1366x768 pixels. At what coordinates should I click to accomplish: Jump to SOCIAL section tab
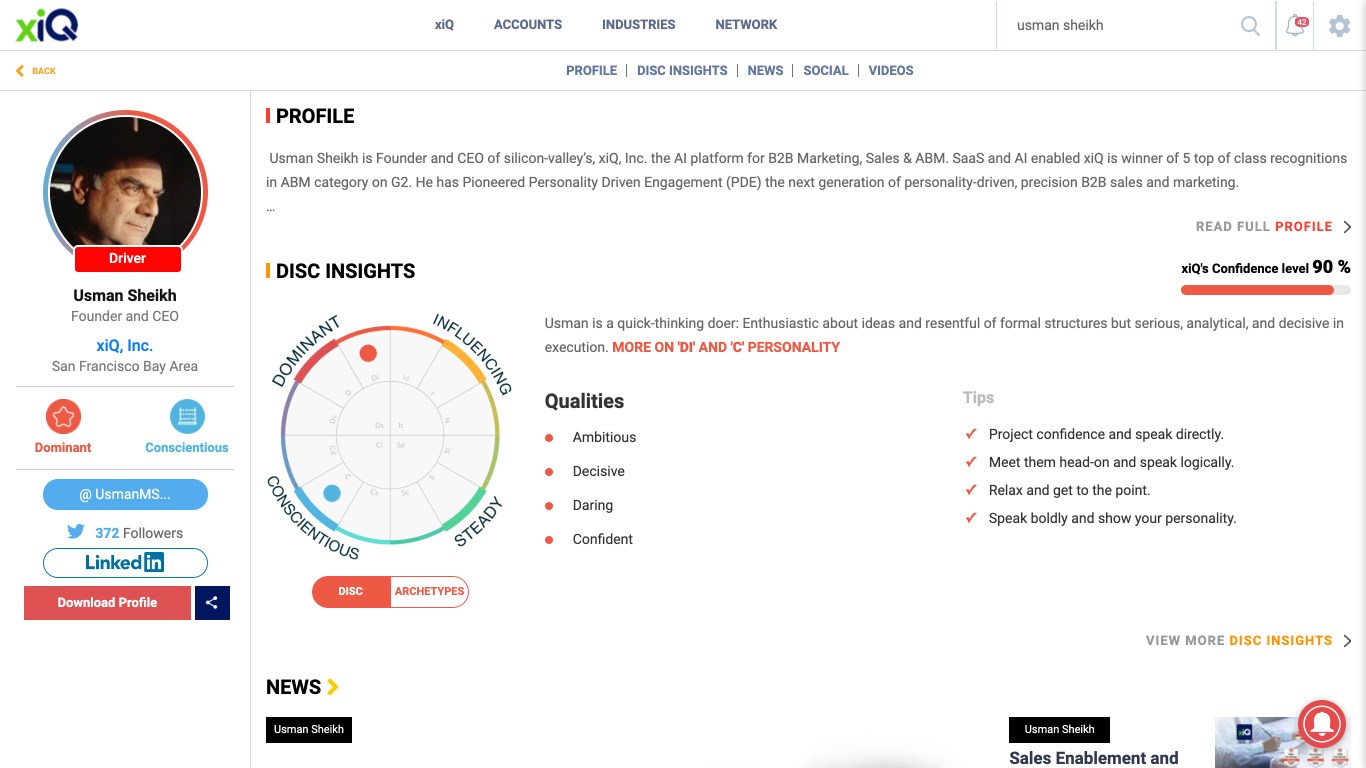[826, 71]
